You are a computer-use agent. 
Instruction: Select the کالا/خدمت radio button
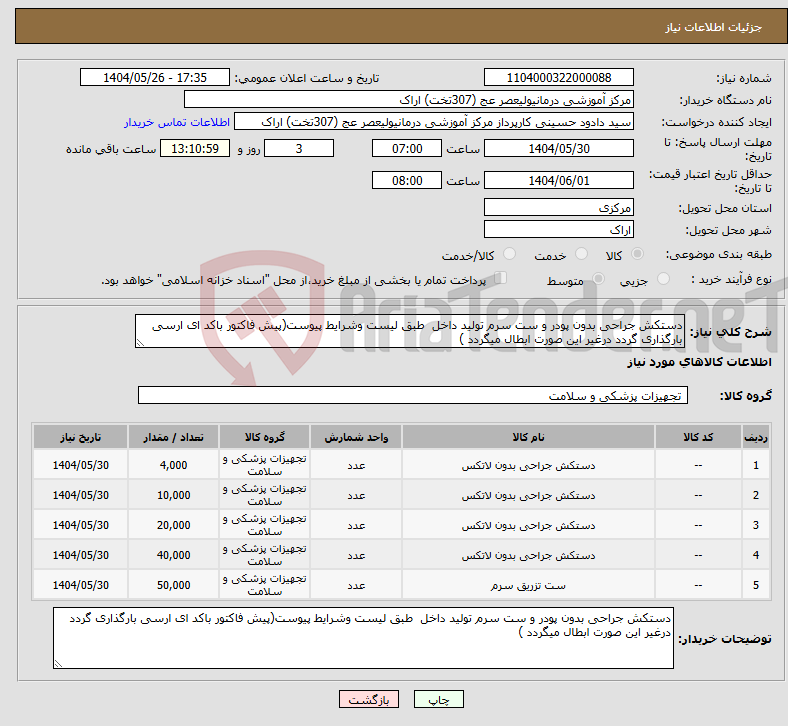point(509,254)
